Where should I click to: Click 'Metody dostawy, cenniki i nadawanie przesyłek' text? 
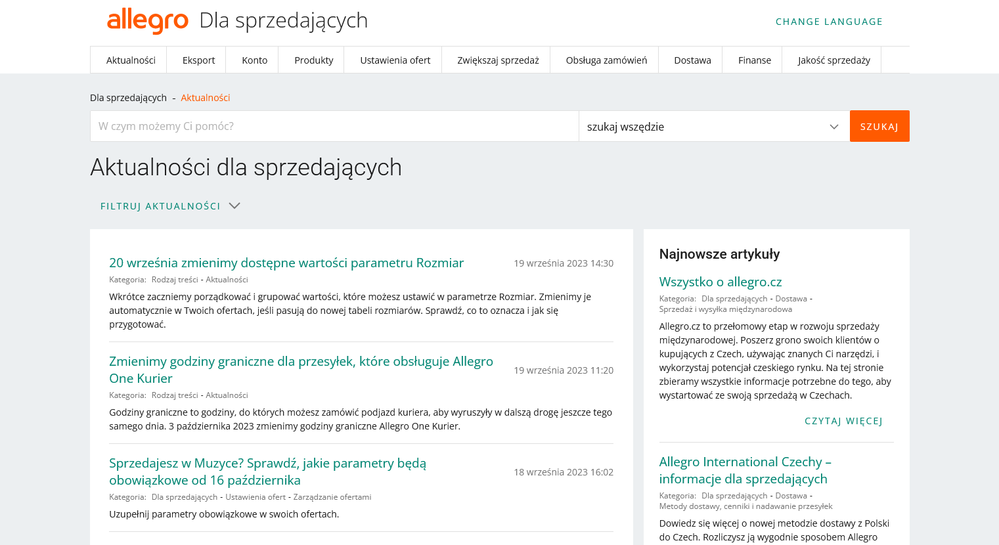[745, 506]
